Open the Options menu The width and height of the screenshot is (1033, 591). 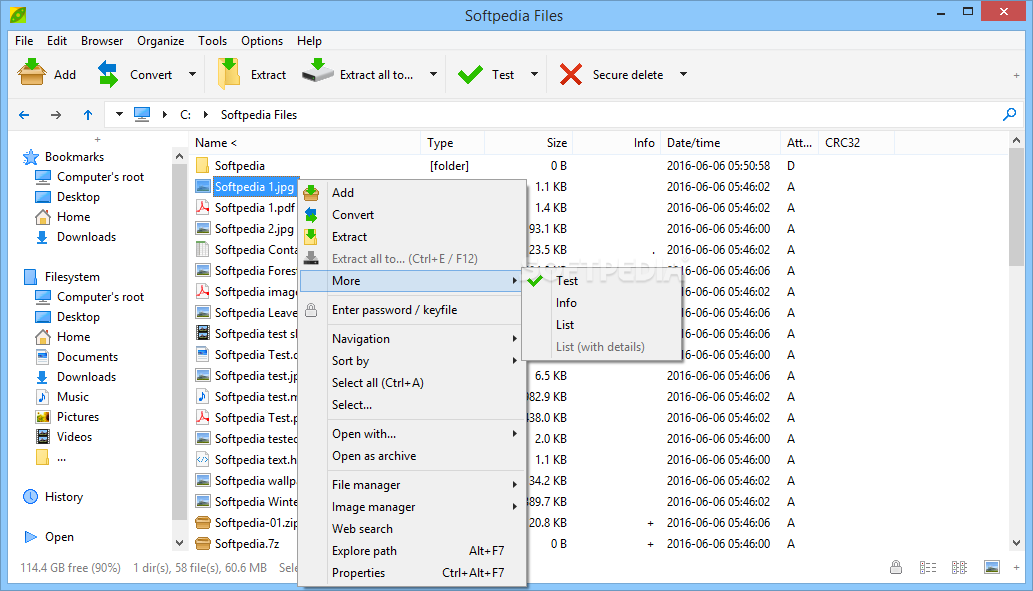262,41
